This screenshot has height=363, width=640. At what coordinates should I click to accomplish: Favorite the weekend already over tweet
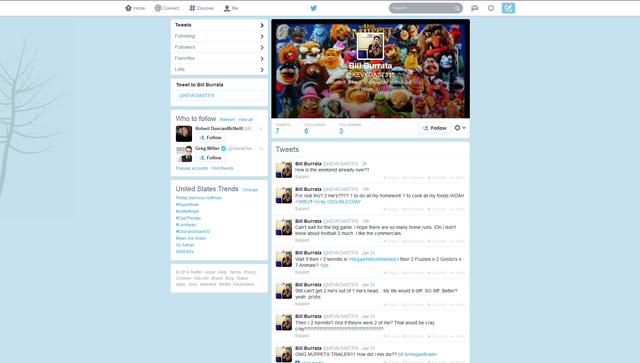(x=437, y=178)
